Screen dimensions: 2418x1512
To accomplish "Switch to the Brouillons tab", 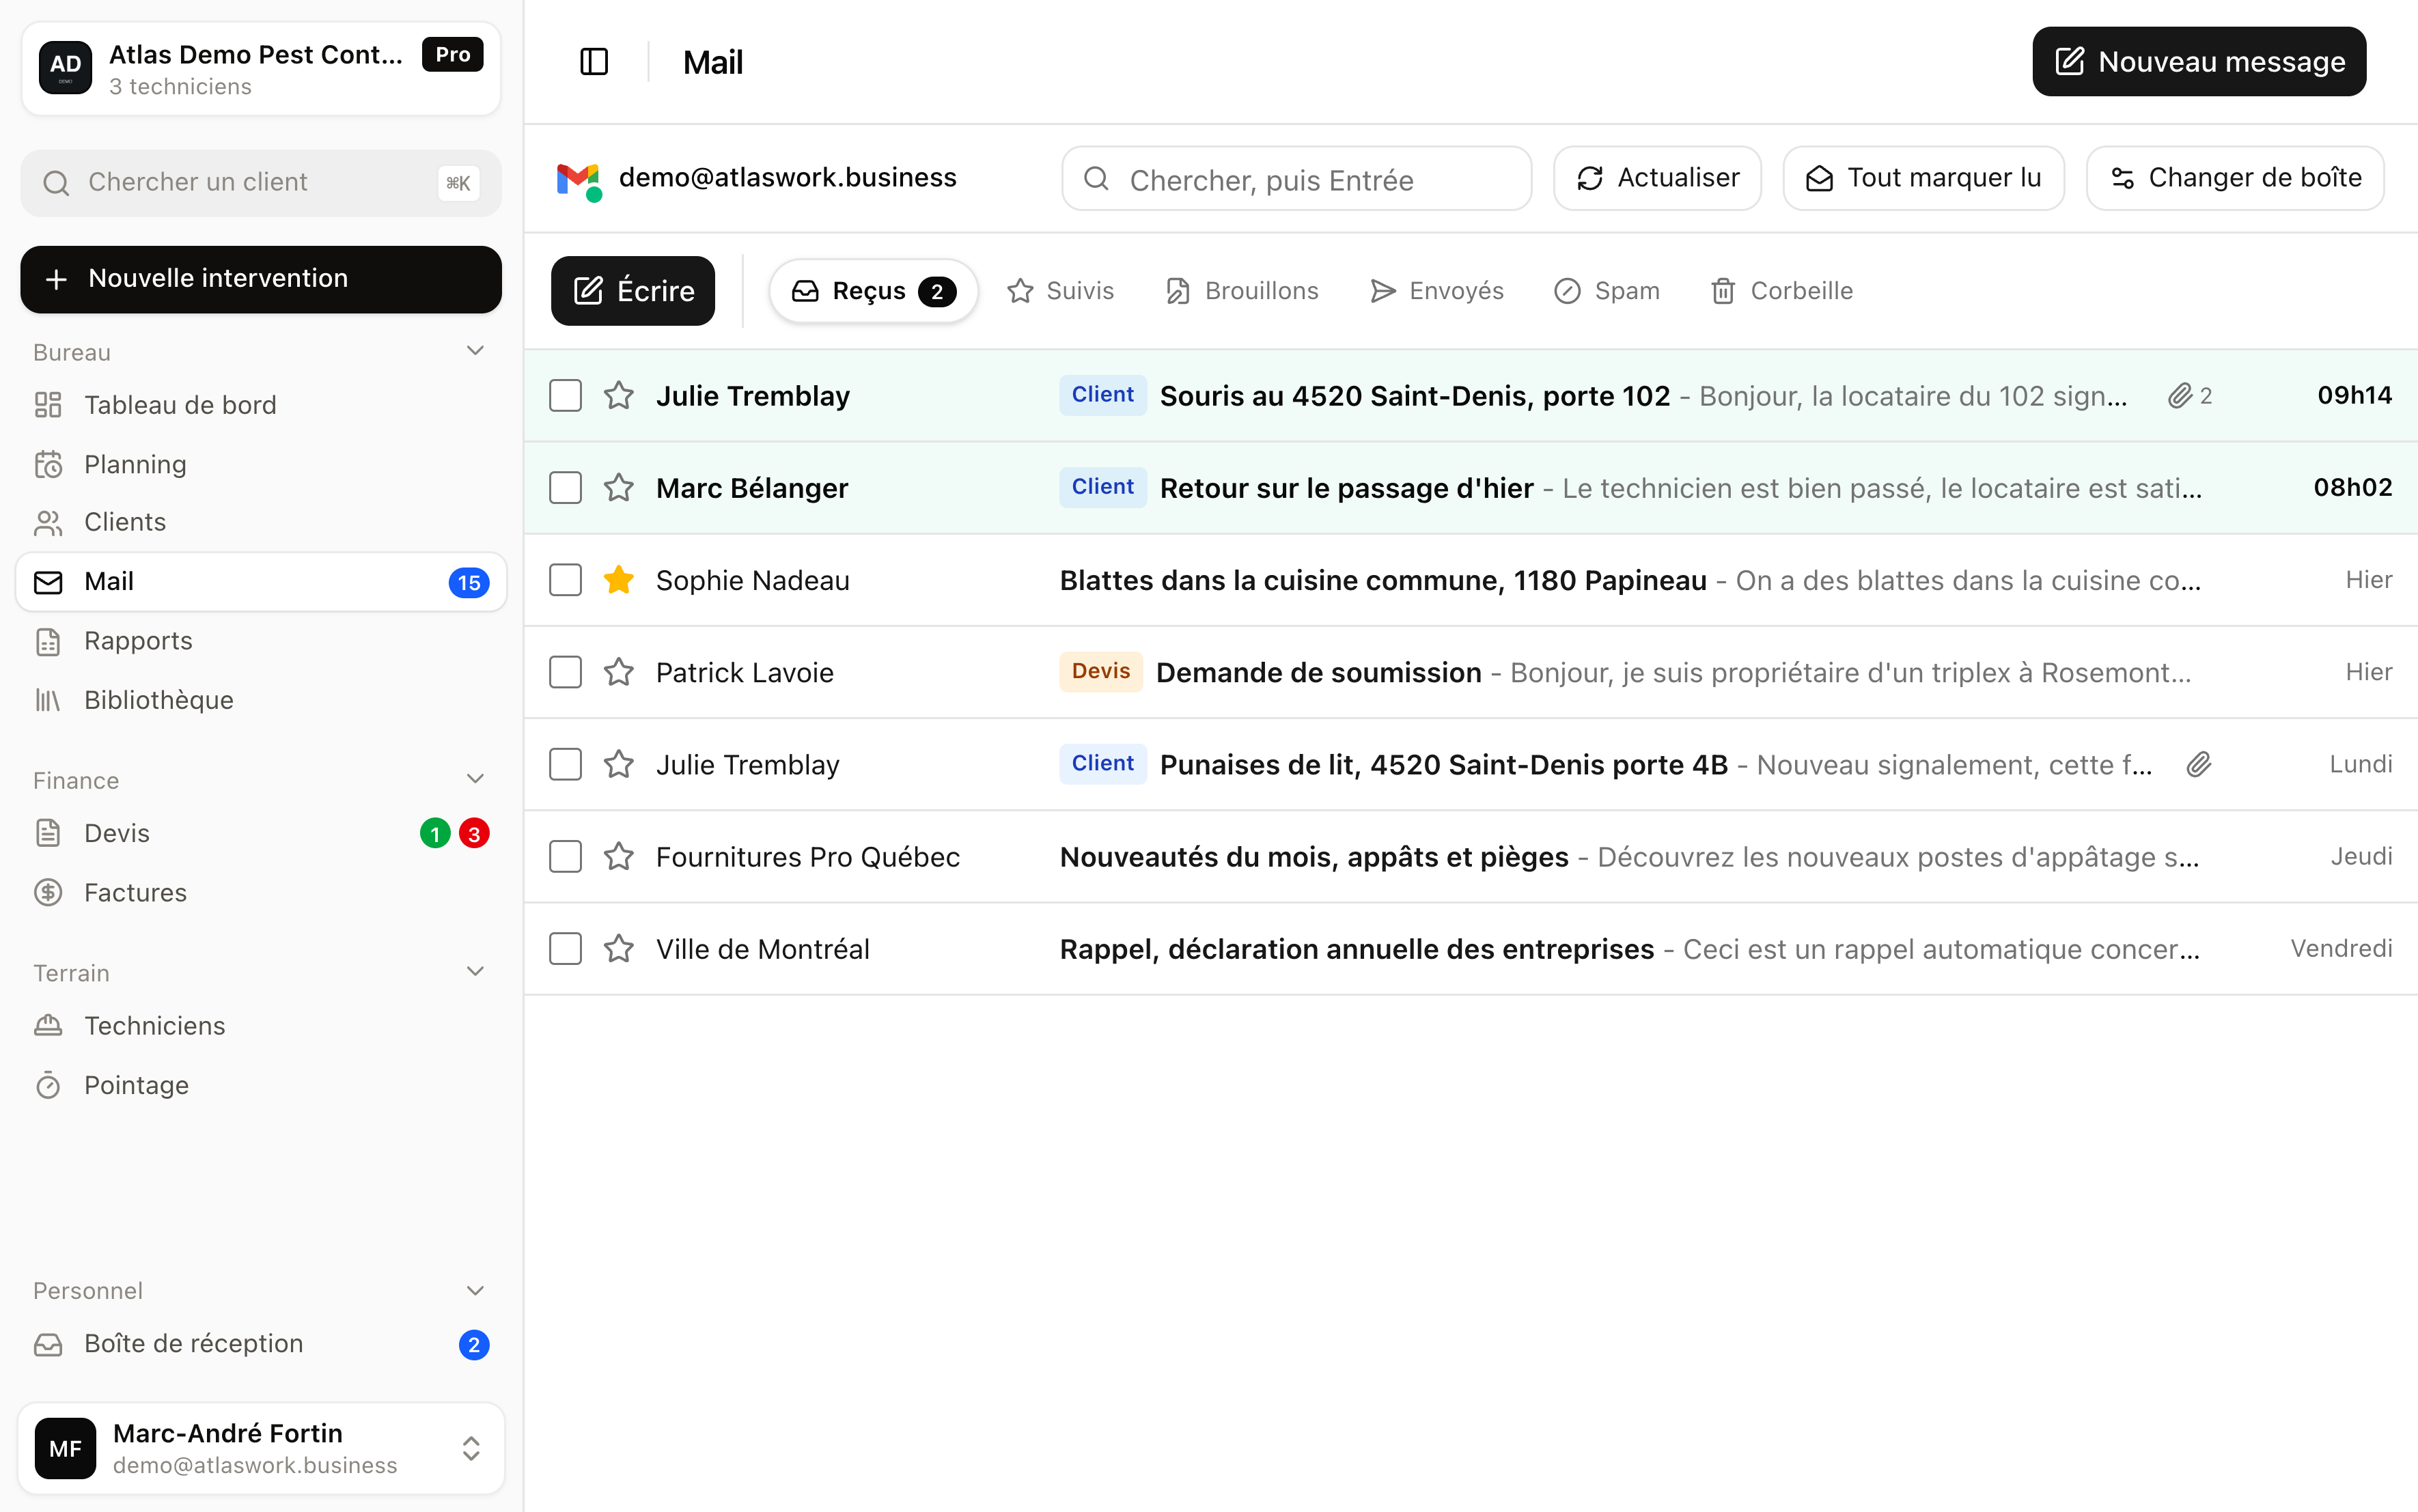I will [1242, 291].
